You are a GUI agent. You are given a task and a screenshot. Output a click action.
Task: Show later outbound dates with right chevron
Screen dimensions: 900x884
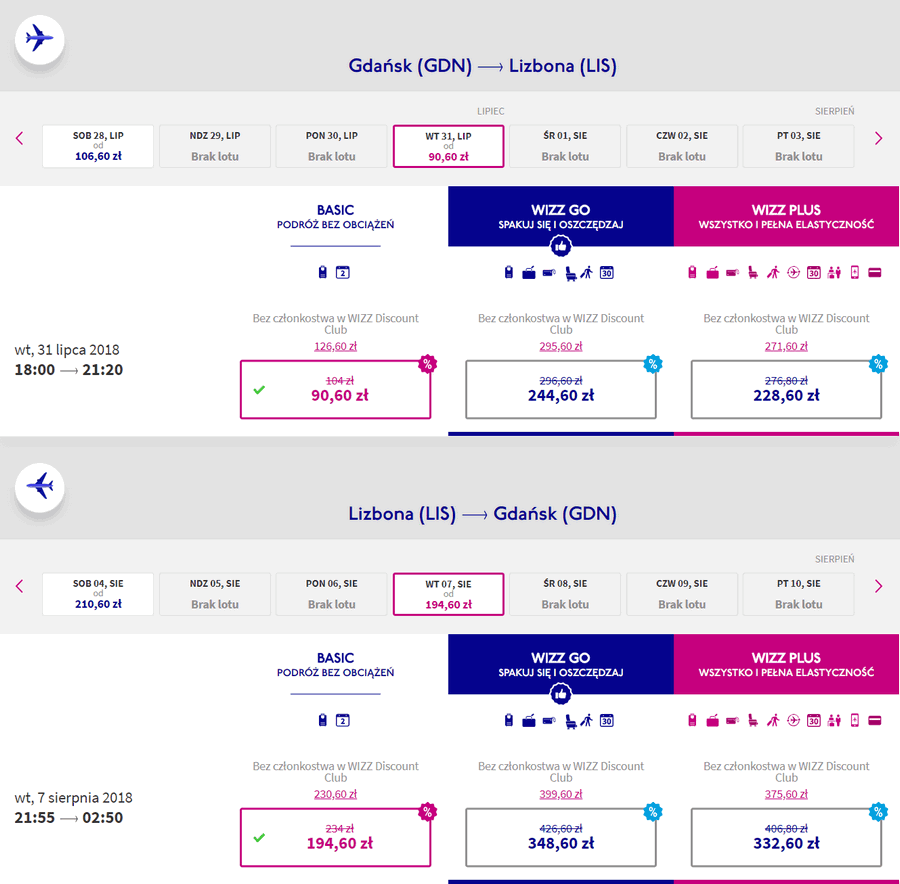point(878,138)
